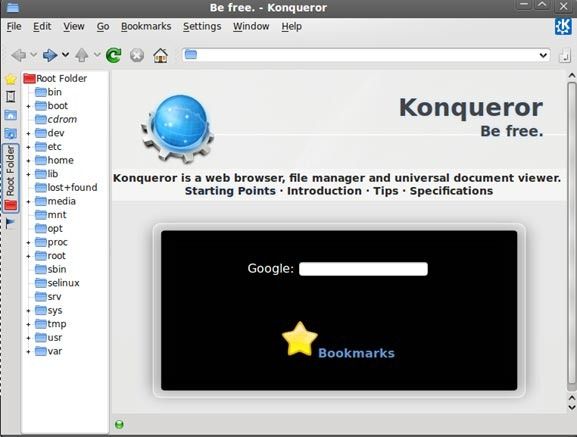
Task: Open location bar dropdown arrow
Action: (543, 56)
